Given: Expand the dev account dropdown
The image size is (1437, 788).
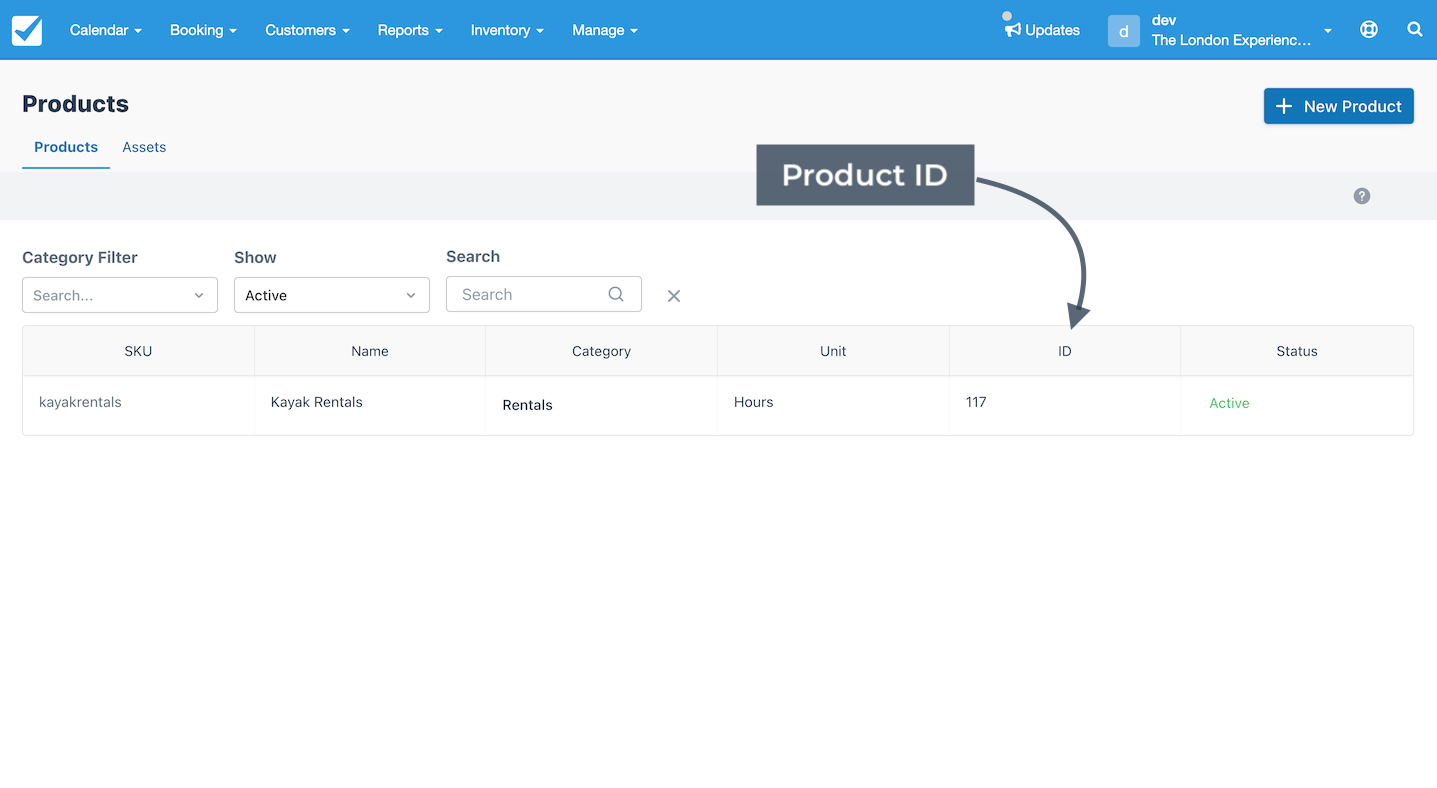Looking at the screenshot, I should [1328, 31].
